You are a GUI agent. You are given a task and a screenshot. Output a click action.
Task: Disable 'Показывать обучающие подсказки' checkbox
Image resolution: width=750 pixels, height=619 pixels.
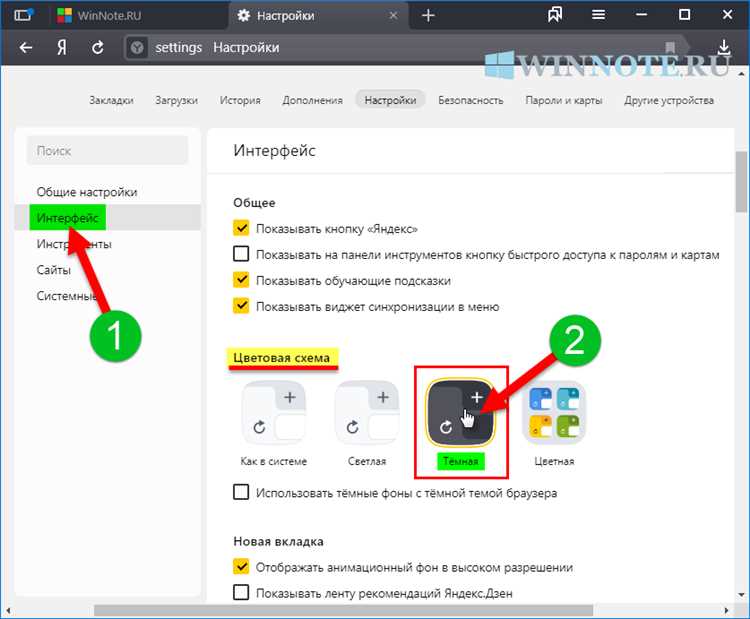point(241,280)
